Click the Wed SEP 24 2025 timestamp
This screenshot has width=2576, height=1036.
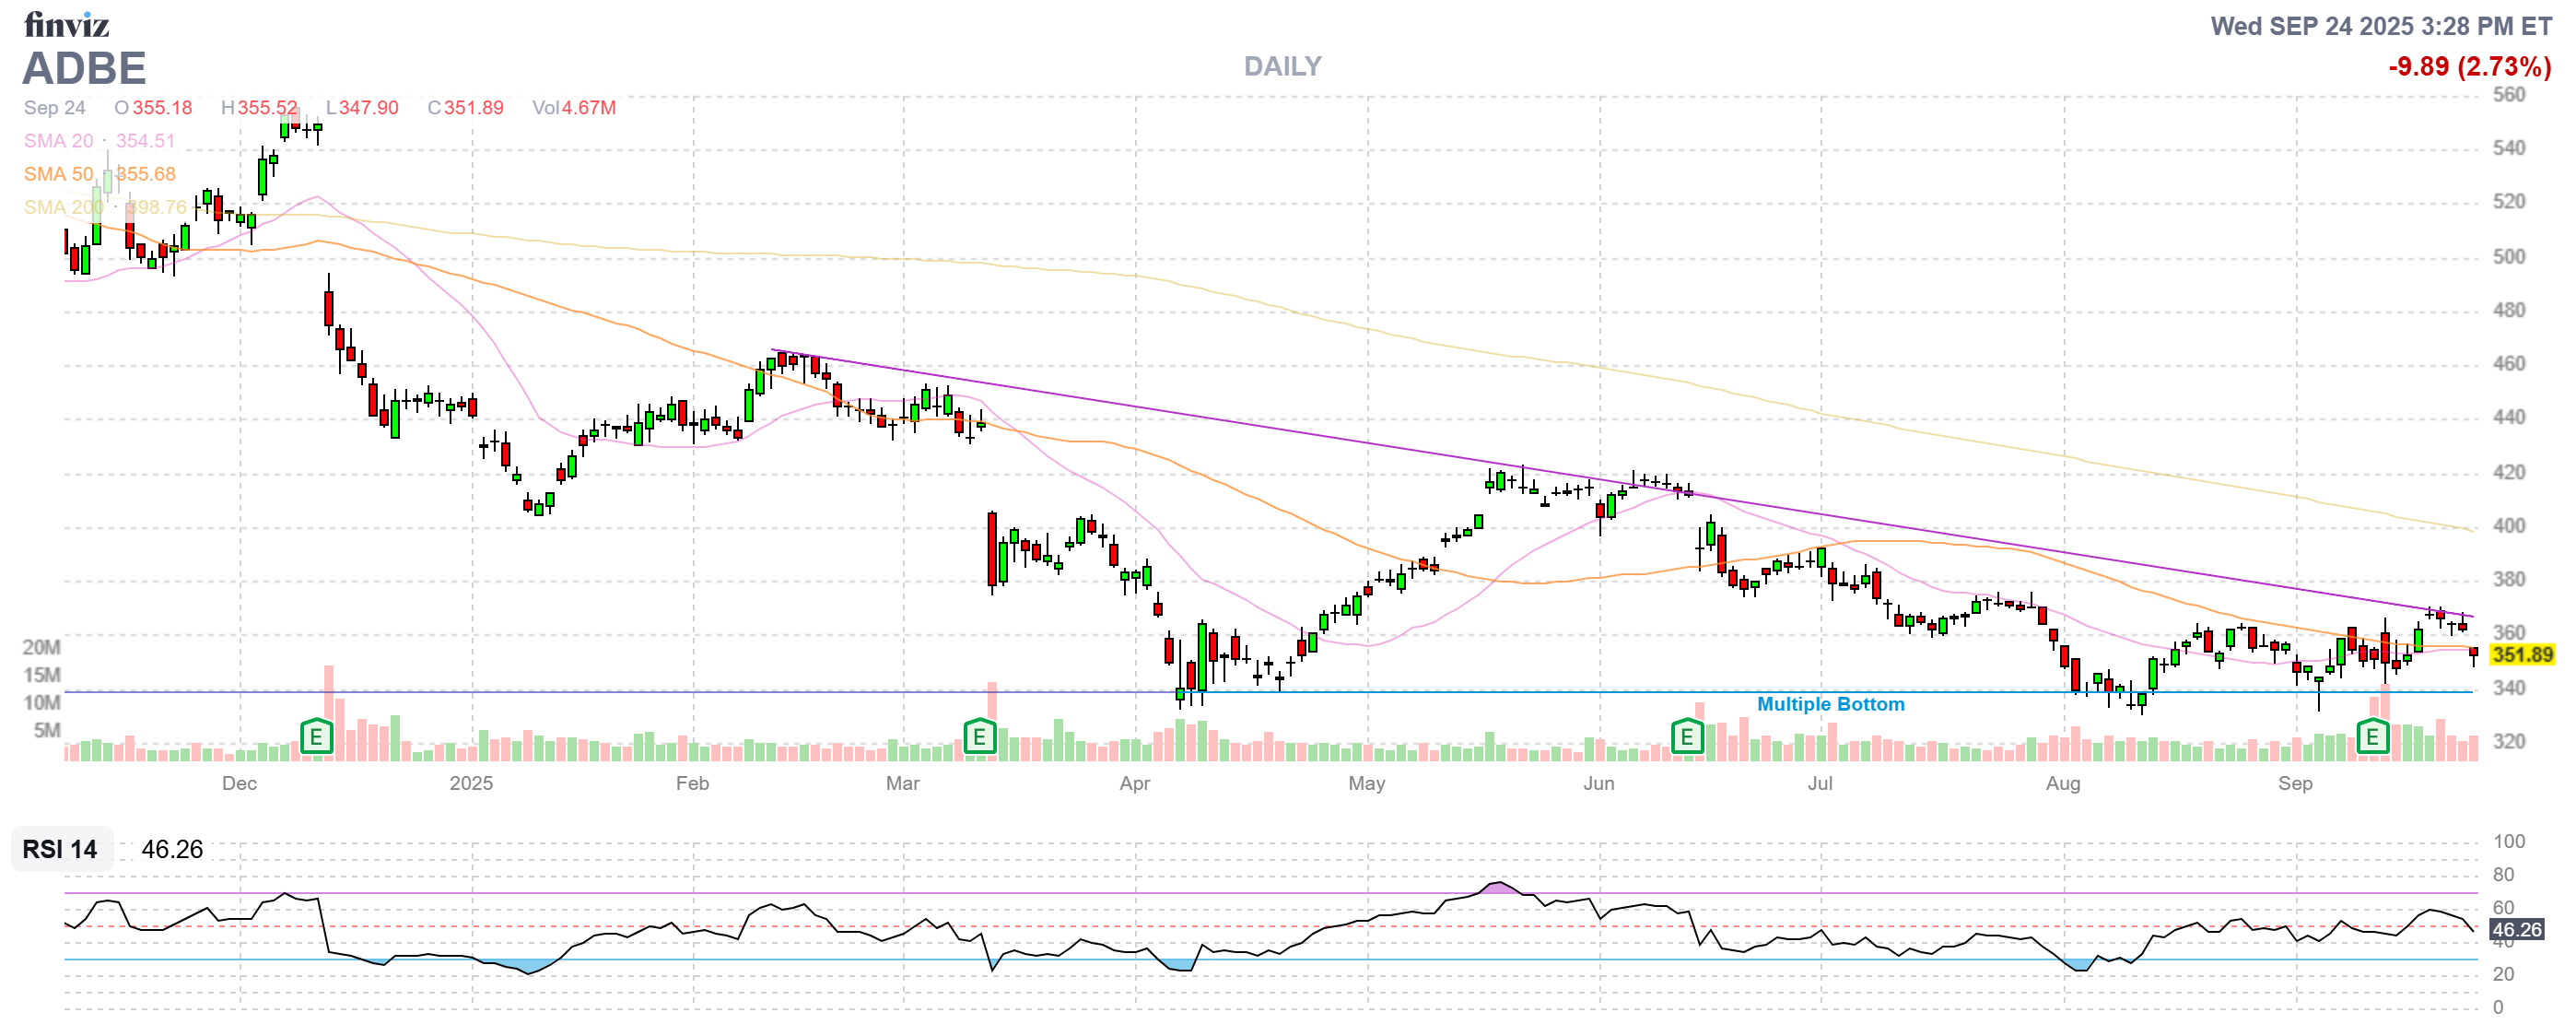coord(2380,26)
